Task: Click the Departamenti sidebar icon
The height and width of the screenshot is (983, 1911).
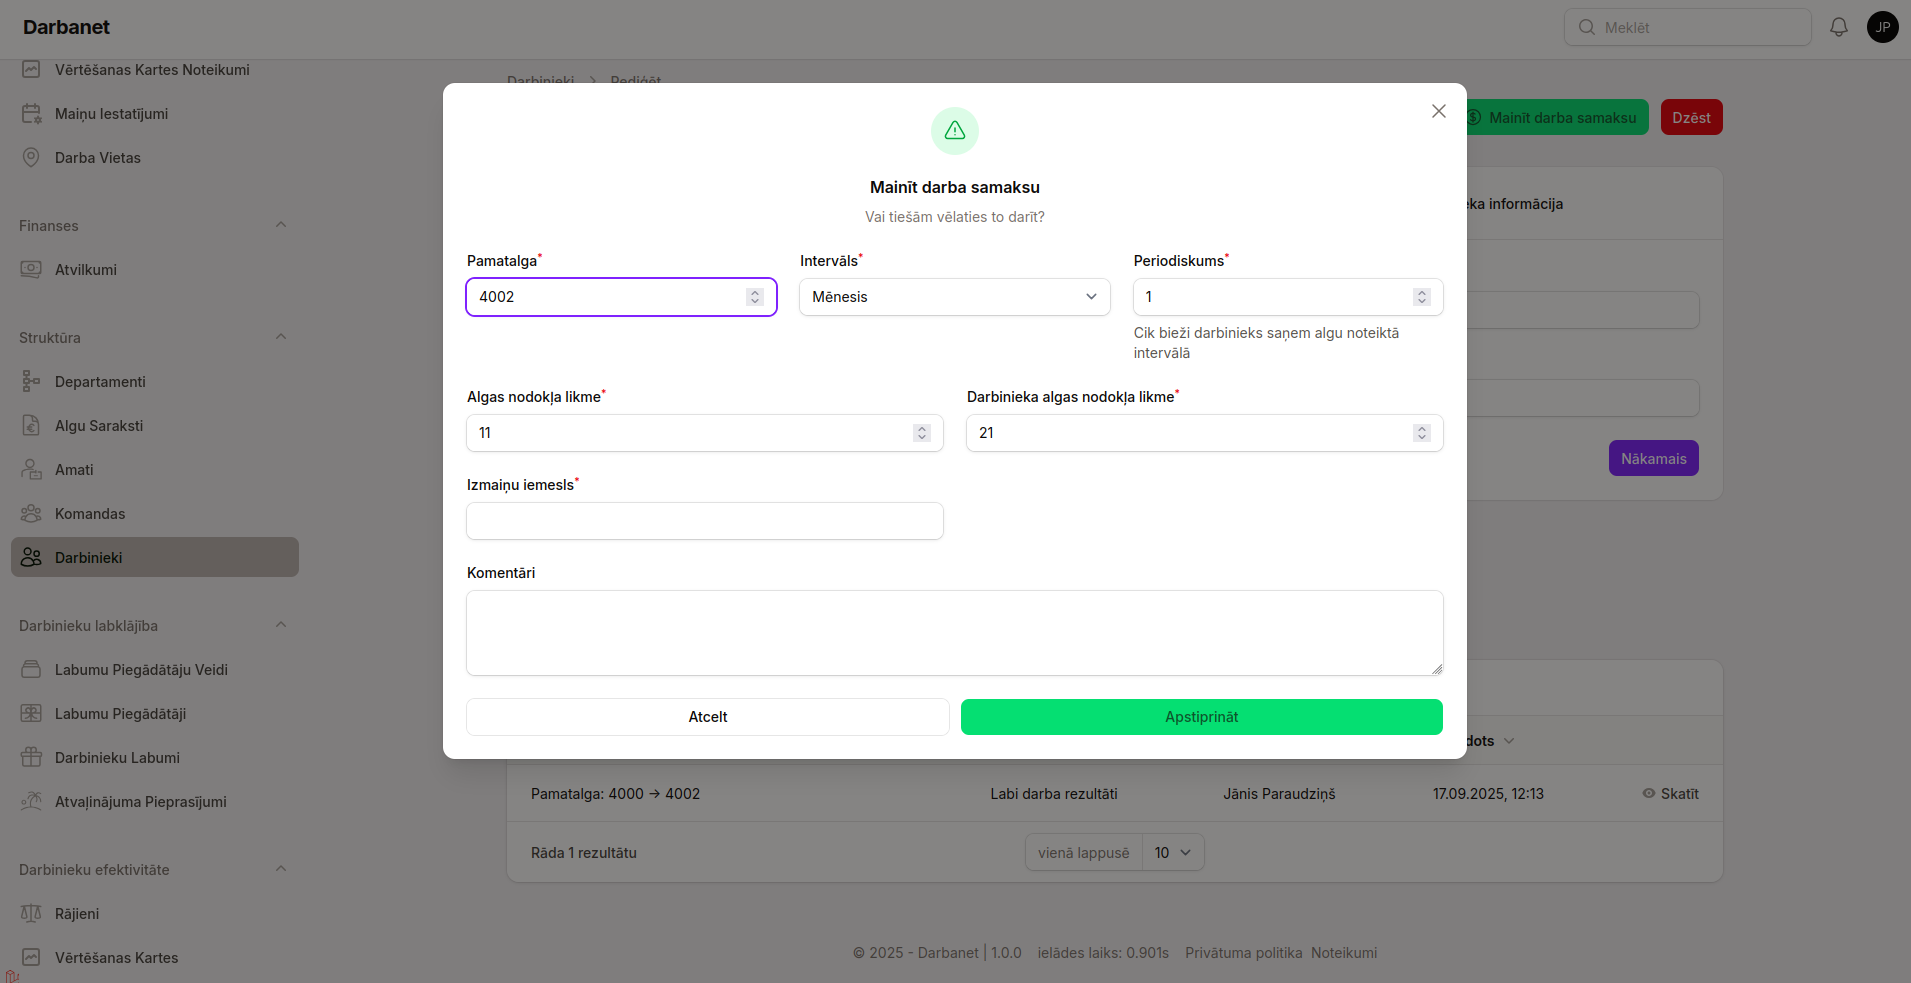Action: click(x=31, y=381)
